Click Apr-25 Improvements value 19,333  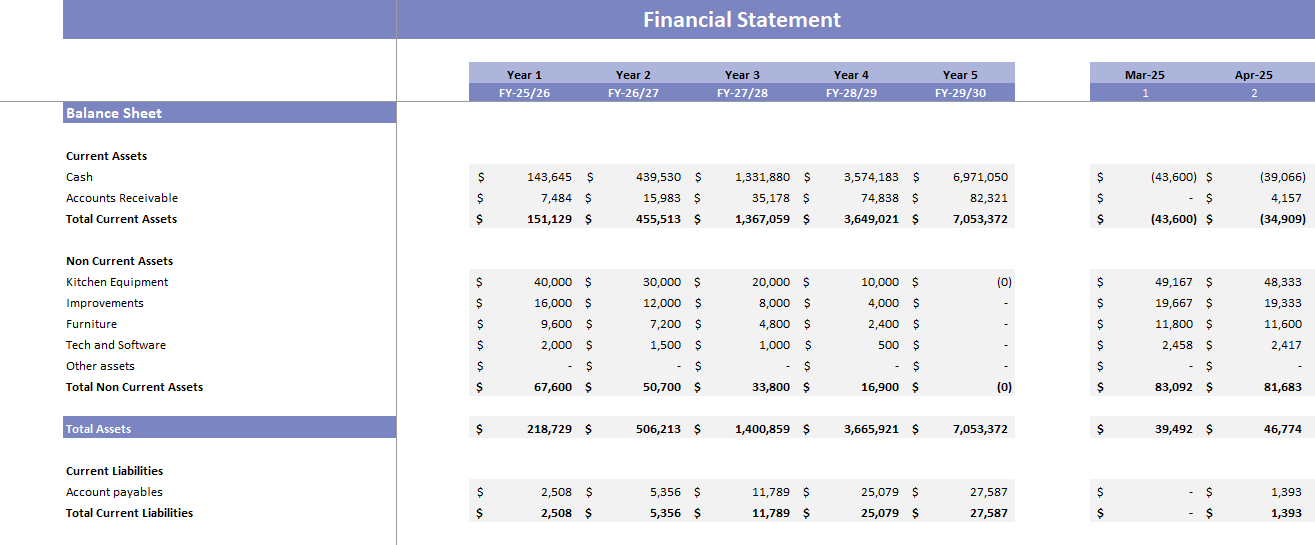click(1283, 303)
